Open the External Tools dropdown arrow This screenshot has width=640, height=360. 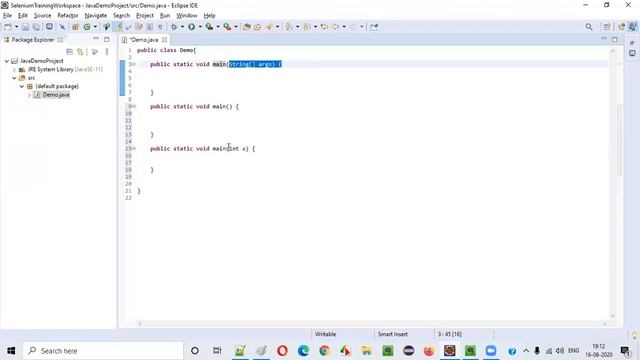(x=236, y=27)
